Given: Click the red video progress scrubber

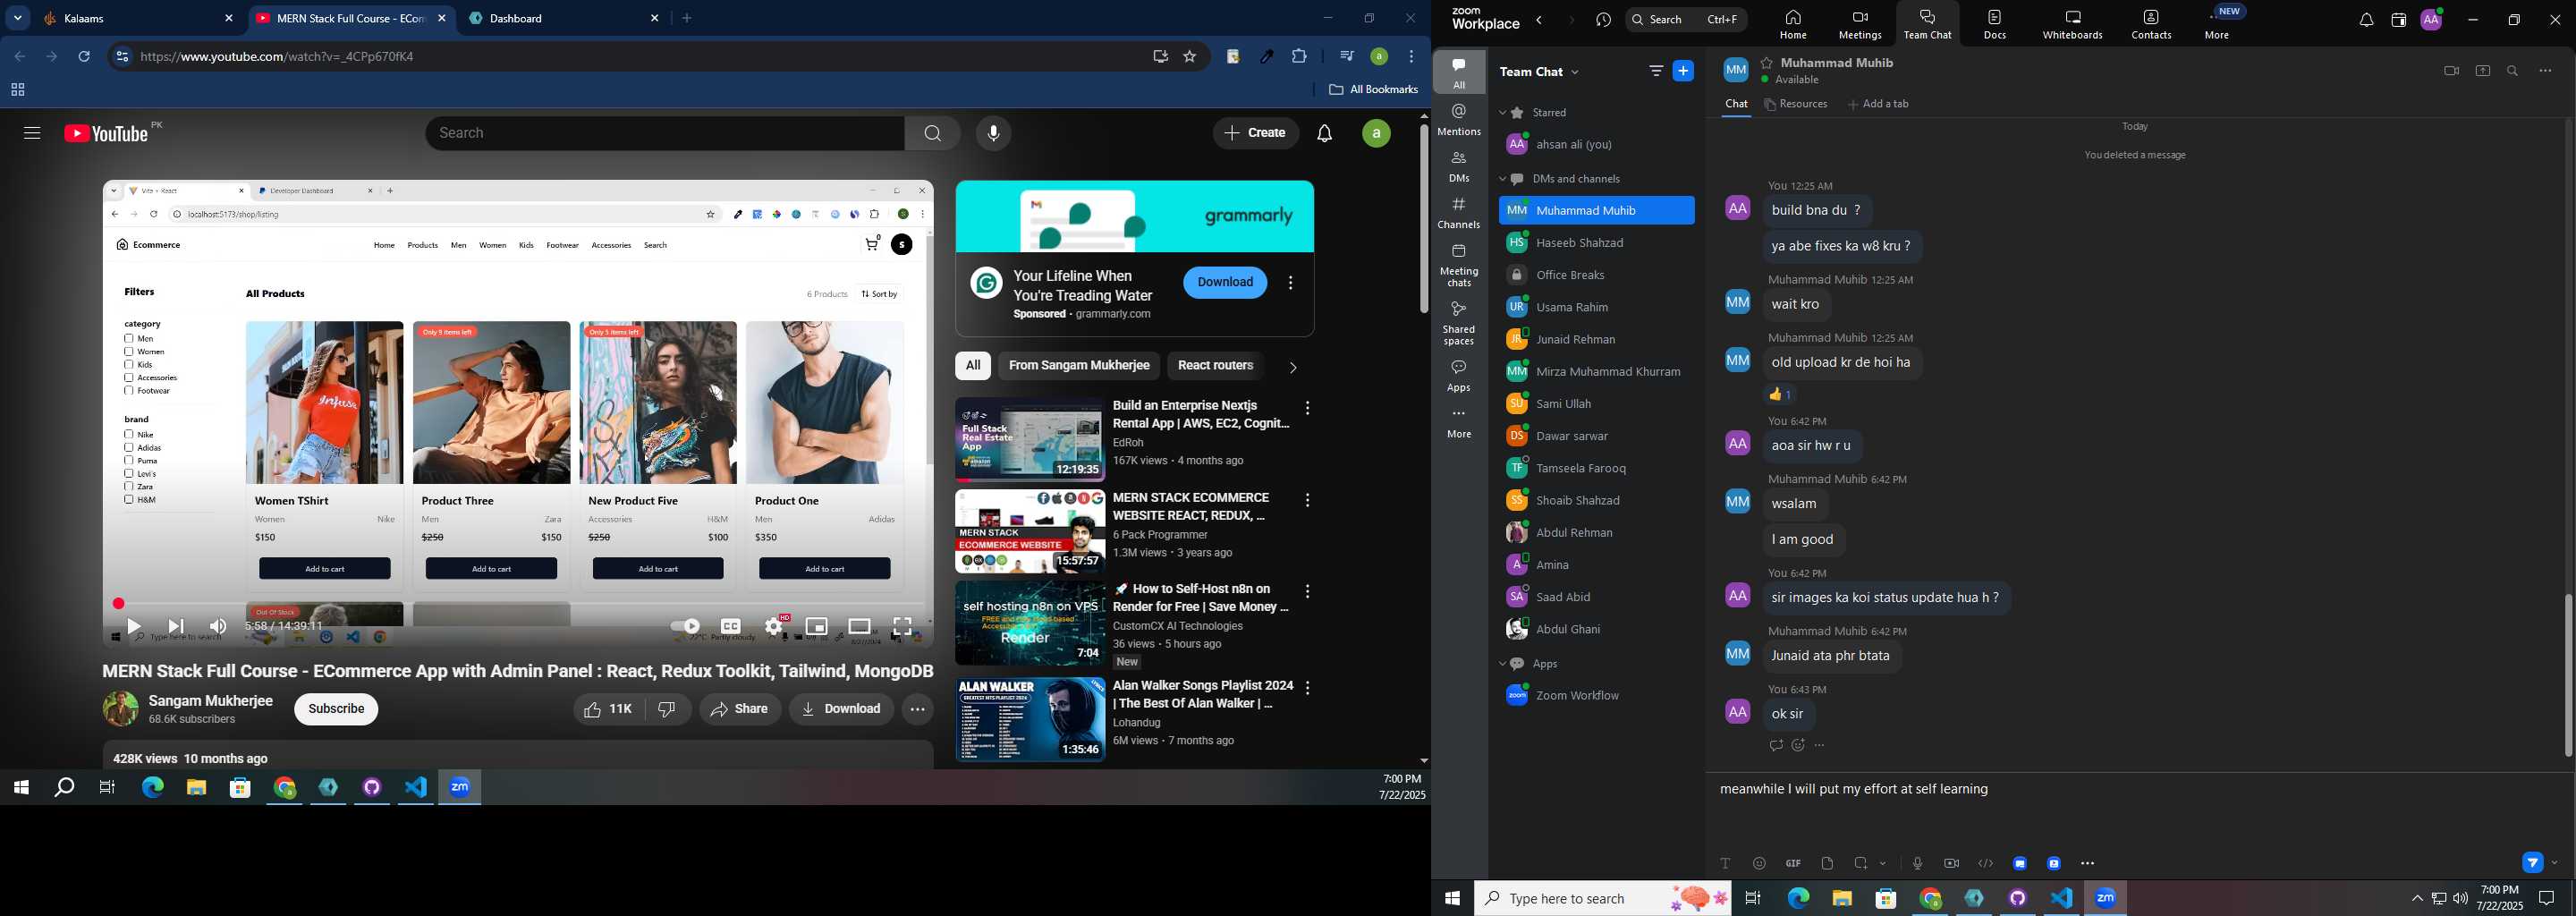Looking at the screenshot, I should [118, 603].
